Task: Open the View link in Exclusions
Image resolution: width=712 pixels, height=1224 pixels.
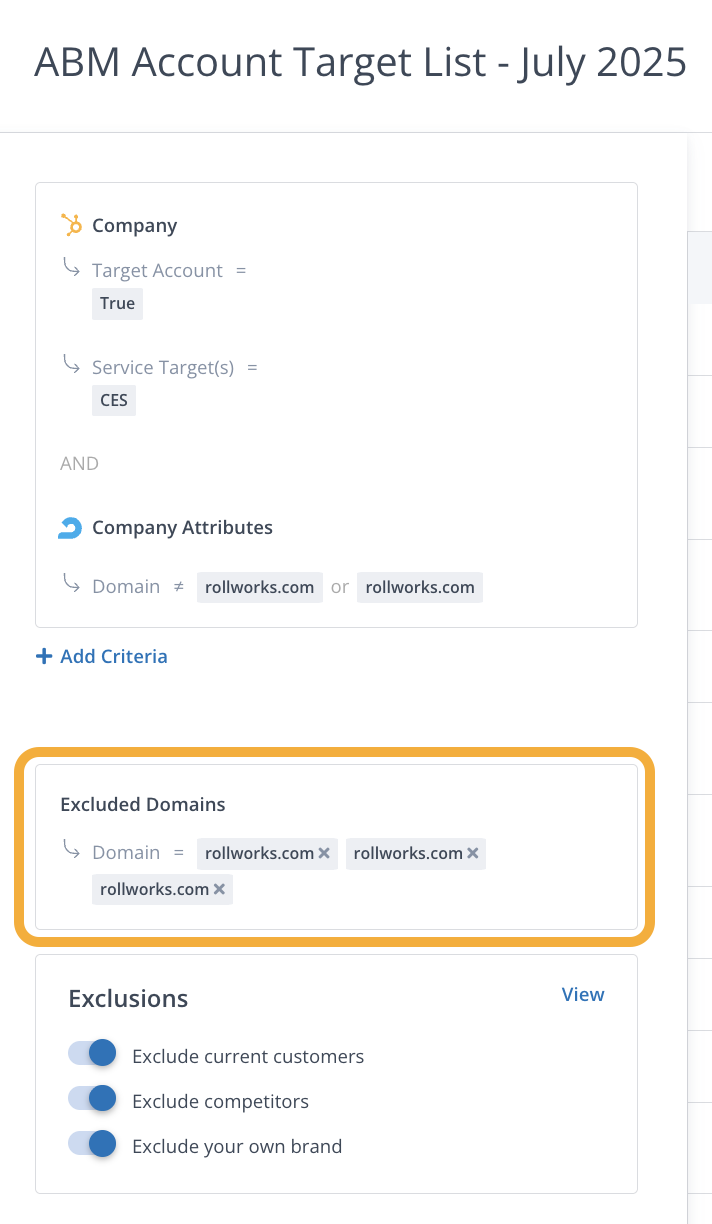Action: tap(583, 994)
